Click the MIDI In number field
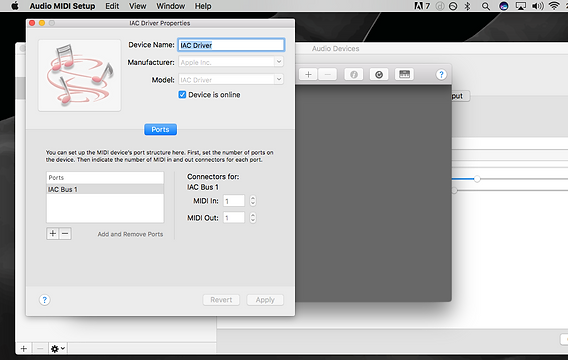The width and height of the screenshot is (568, 360). (x=234, y=201)
